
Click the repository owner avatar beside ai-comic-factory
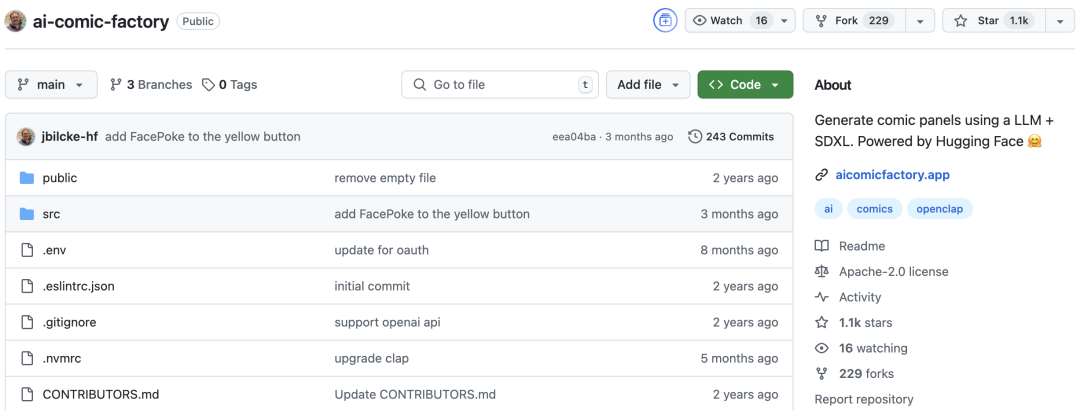pyautogui.click(x=16, y=21)
